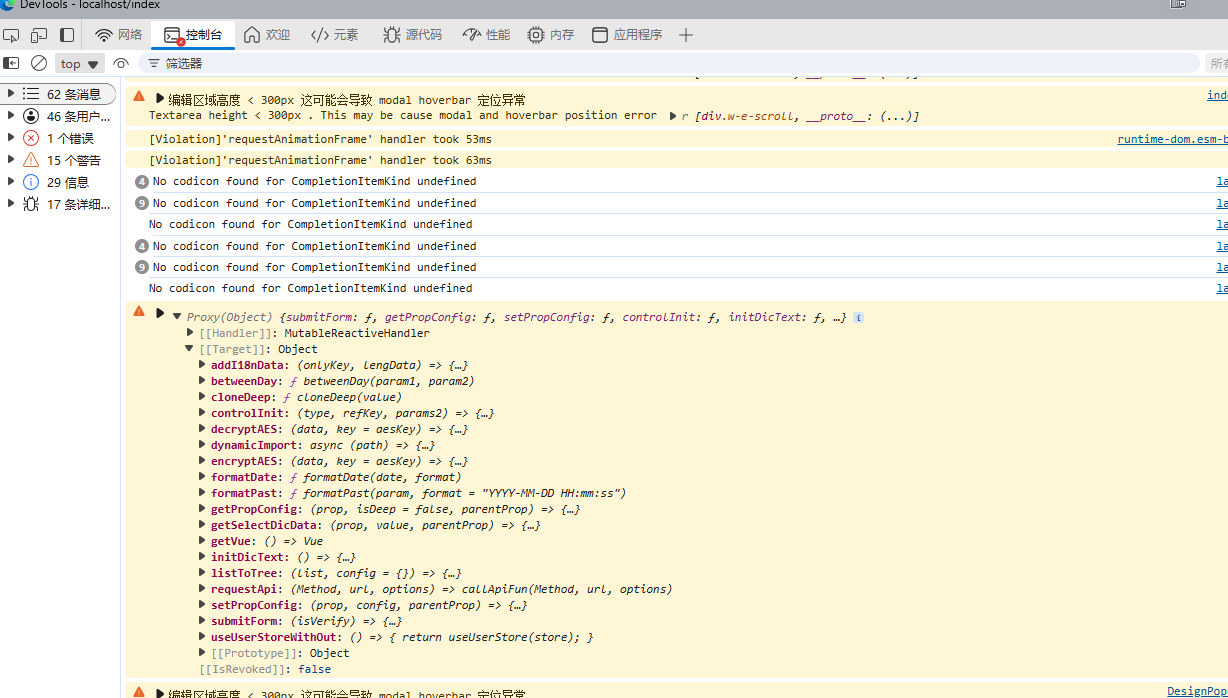Image resolution: width=1228 pixels, height=698 pixels.
Task: Expand the getSelectDicData function
Action: click(203, 525)
